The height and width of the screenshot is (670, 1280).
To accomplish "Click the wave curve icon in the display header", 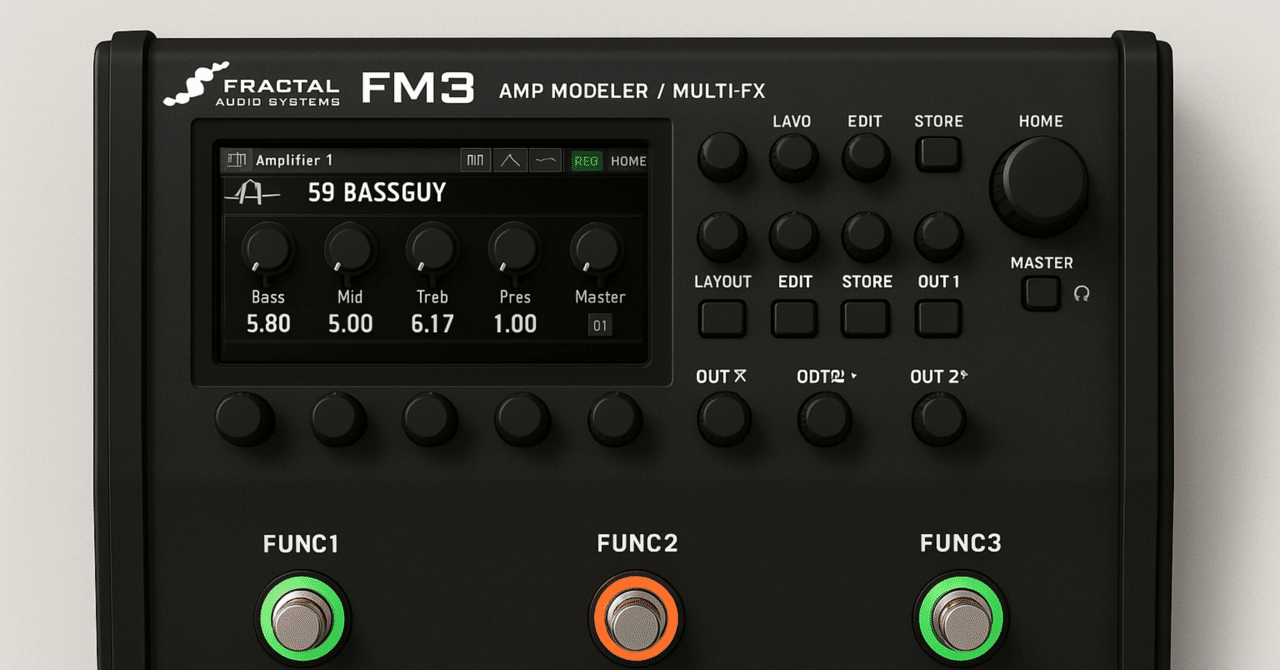I will pos(545,160).
